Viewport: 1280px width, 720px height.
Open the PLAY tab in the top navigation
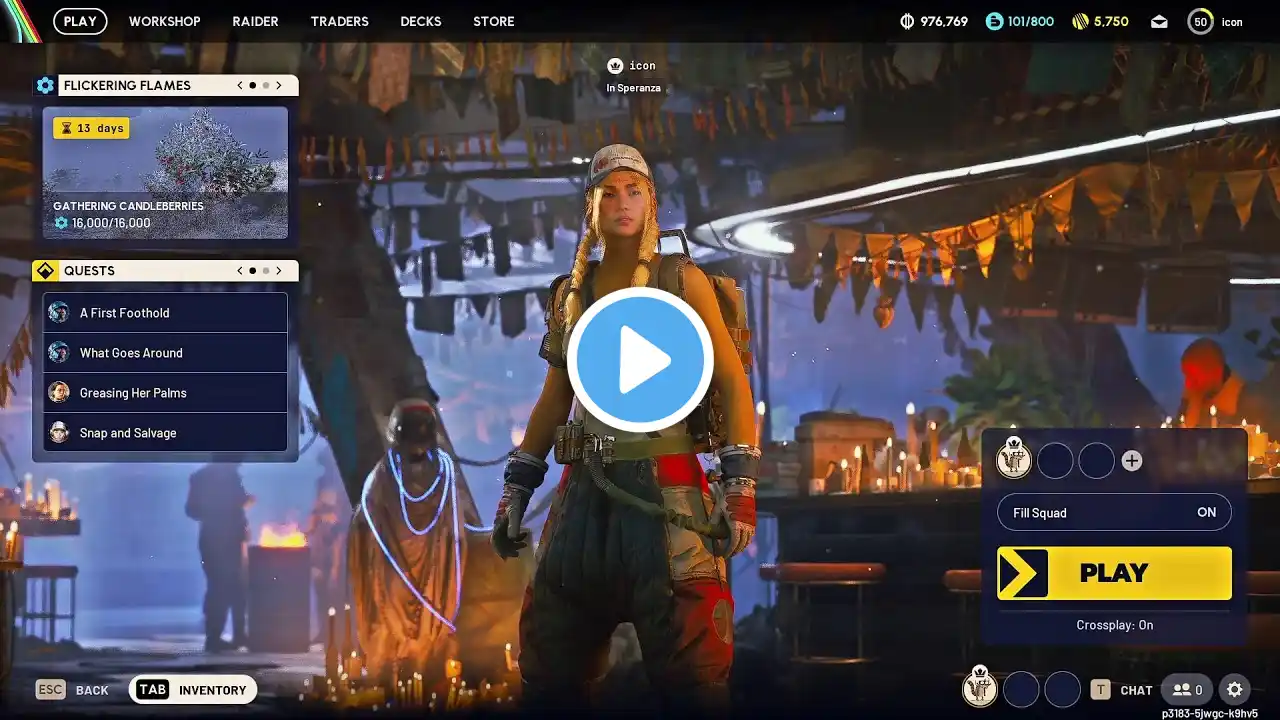80,21
